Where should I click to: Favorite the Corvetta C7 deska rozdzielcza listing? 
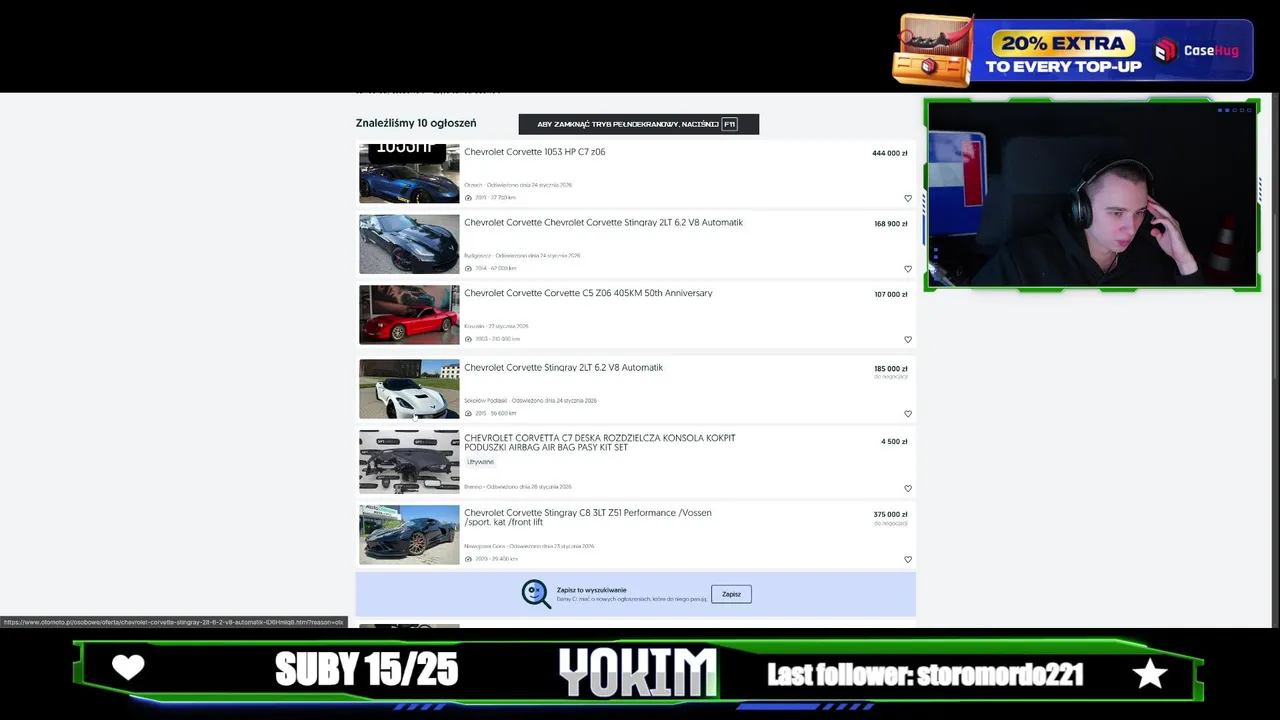908,489
